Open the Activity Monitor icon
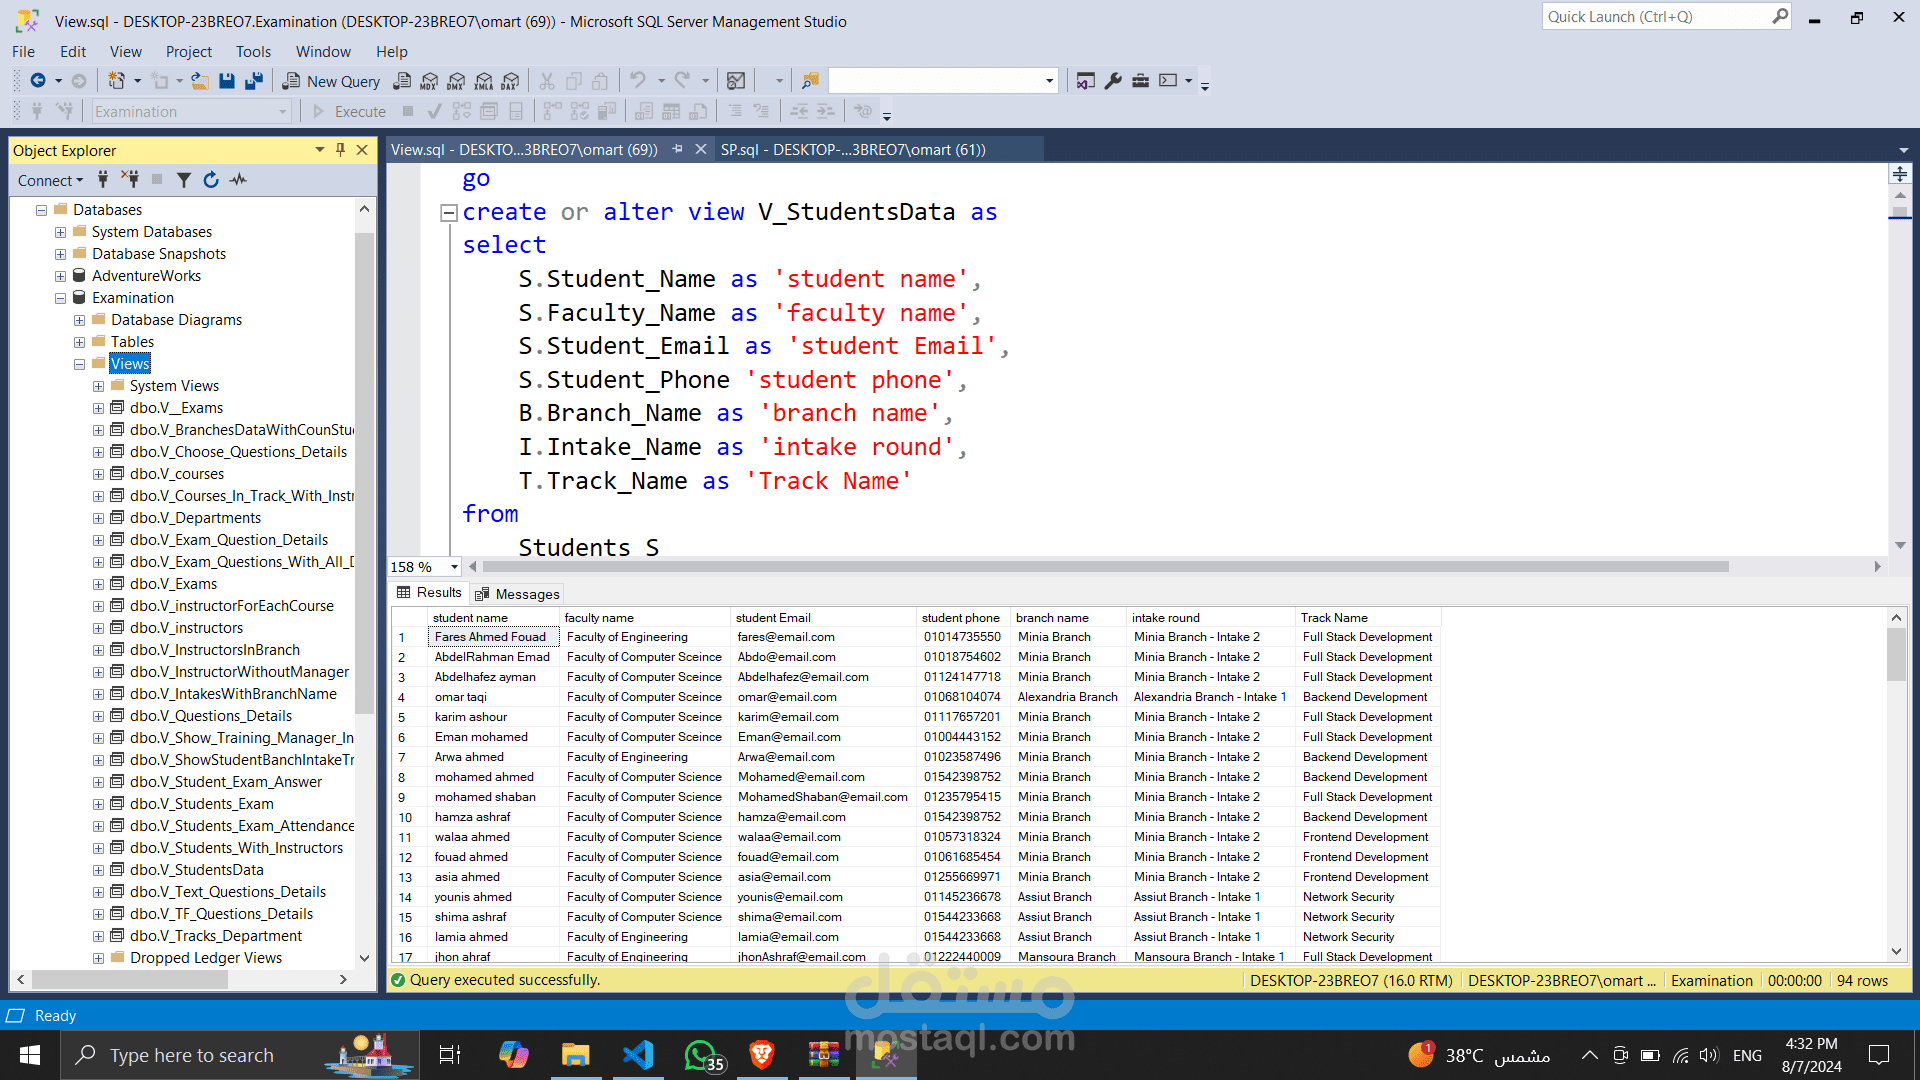The height and width of the screenshot is (1080, 1920). [x=238, y=180]
